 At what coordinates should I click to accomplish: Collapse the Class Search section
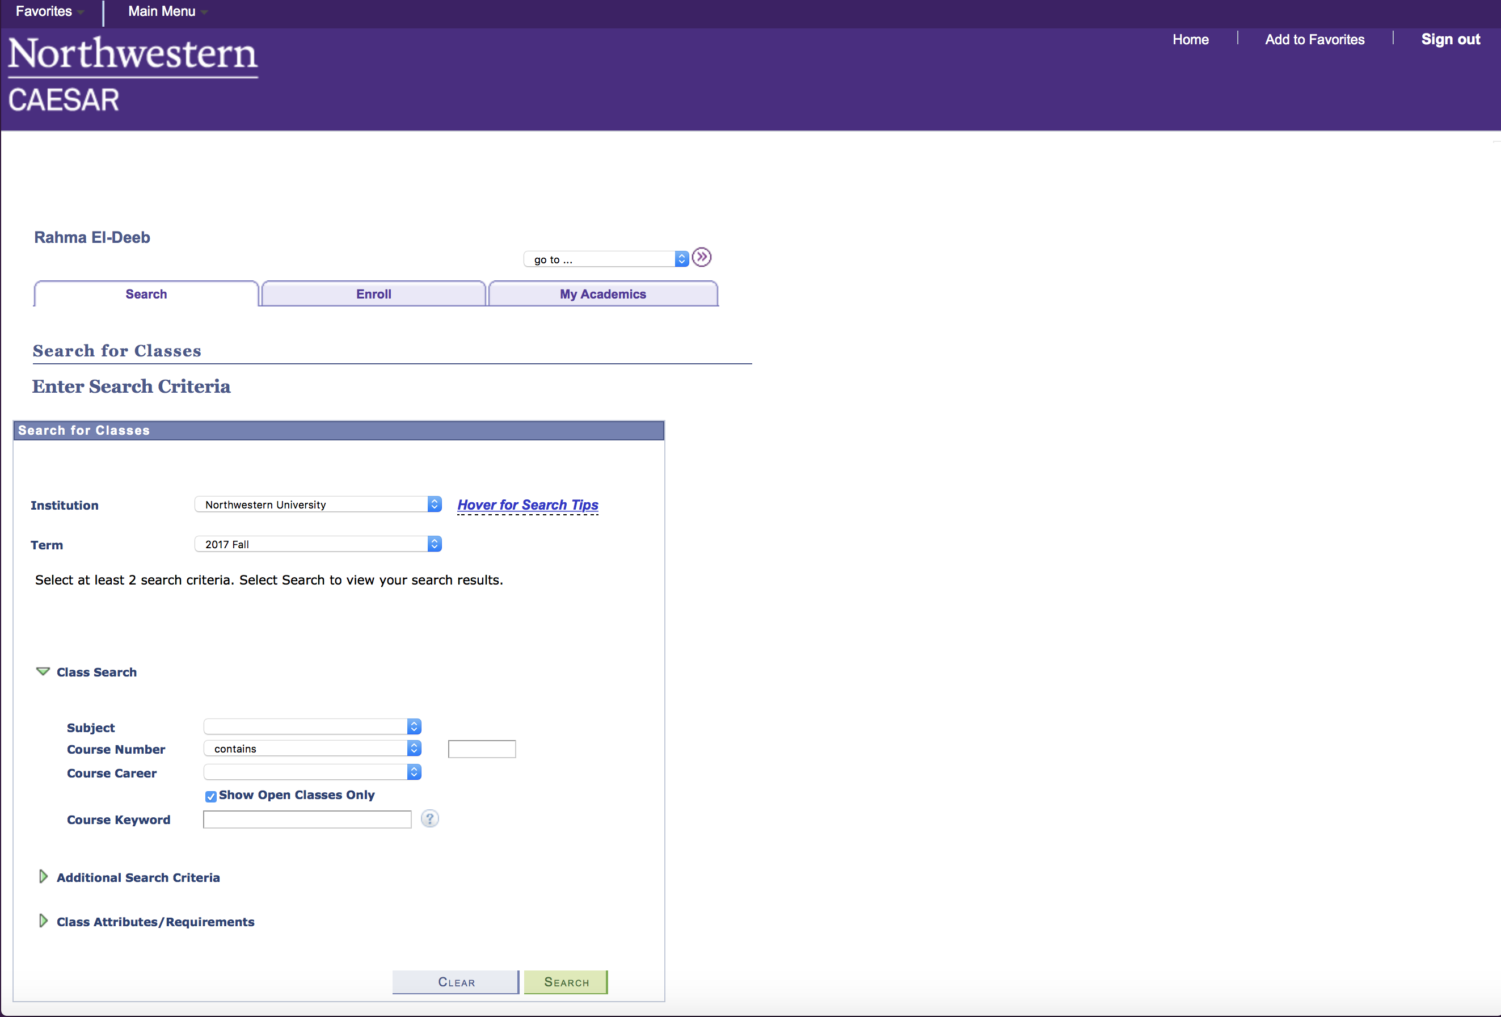43,671
